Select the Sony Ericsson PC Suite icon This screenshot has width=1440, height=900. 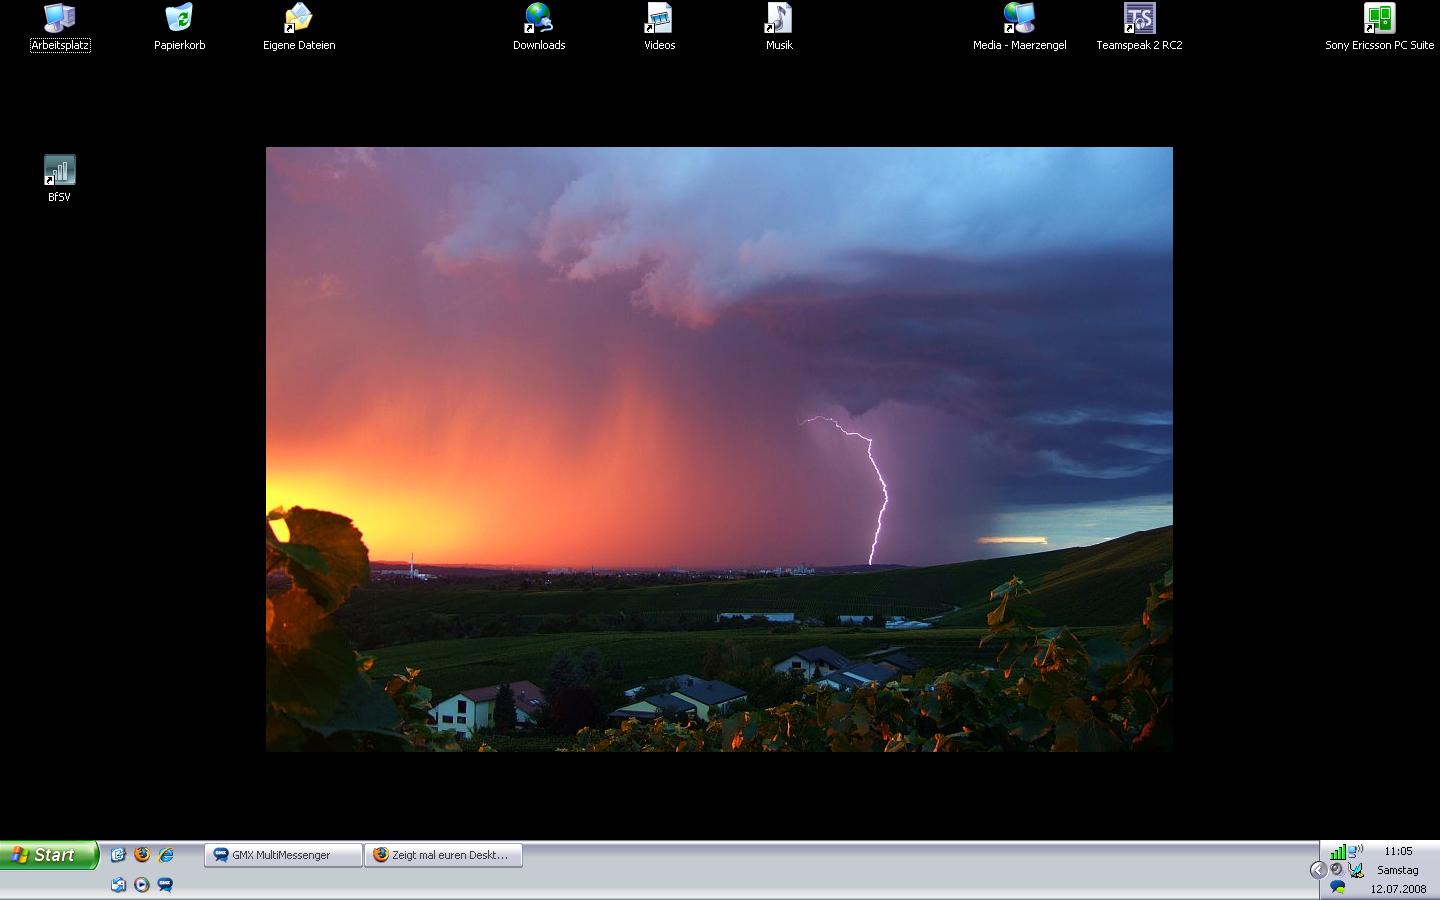pyautogui.click(x=1379, y=27)
